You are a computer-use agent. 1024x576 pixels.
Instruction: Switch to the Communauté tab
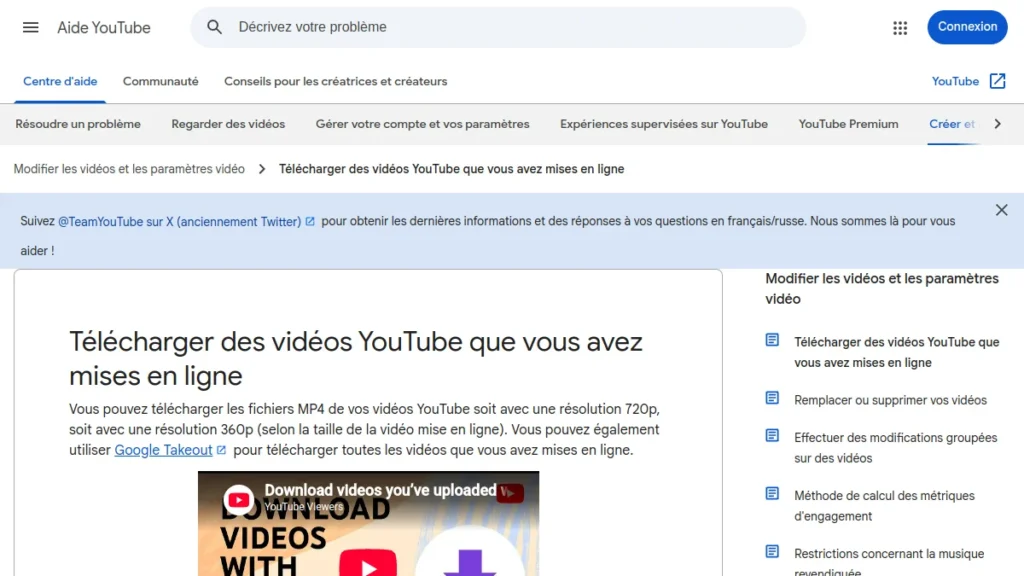coord(161,82)
